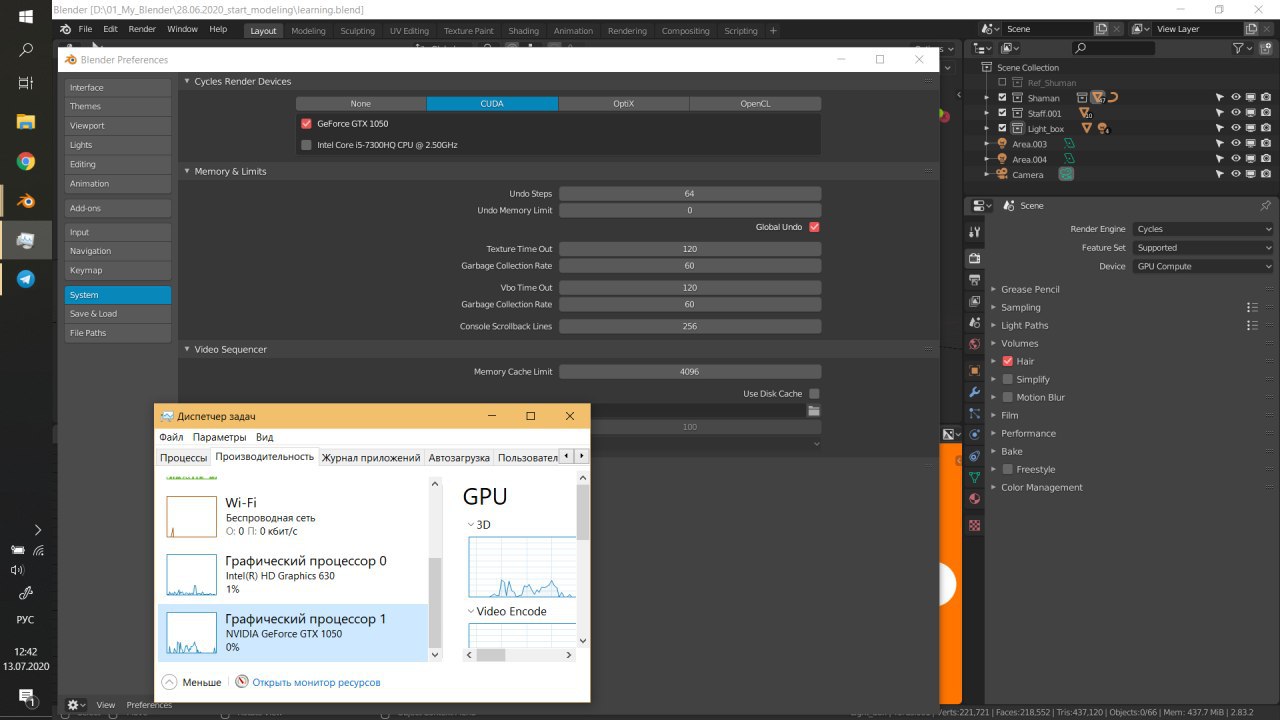Switch to the Sculpting workspace tab

(x=357, y=31)
